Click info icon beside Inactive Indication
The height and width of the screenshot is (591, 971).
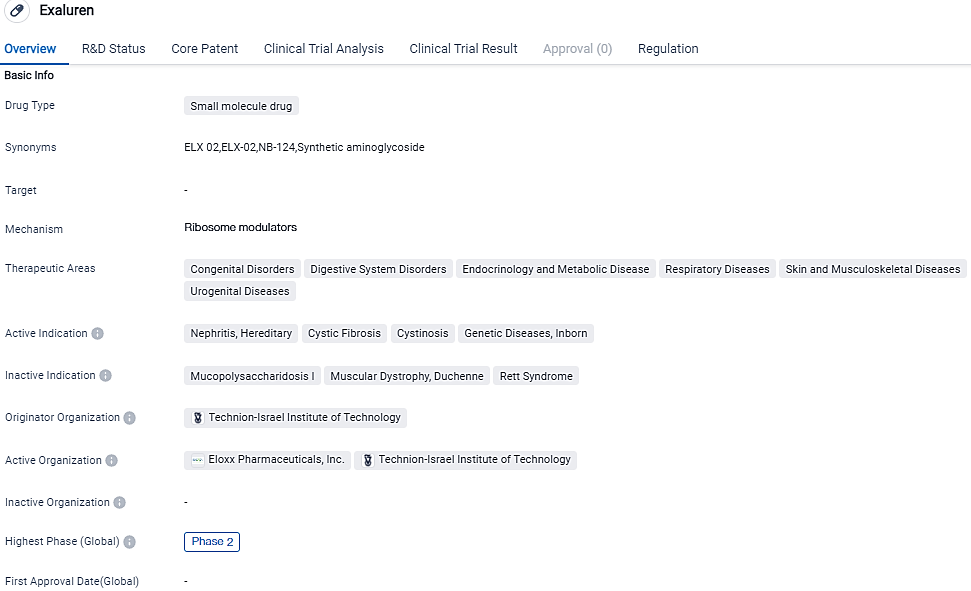coord(106,376)
